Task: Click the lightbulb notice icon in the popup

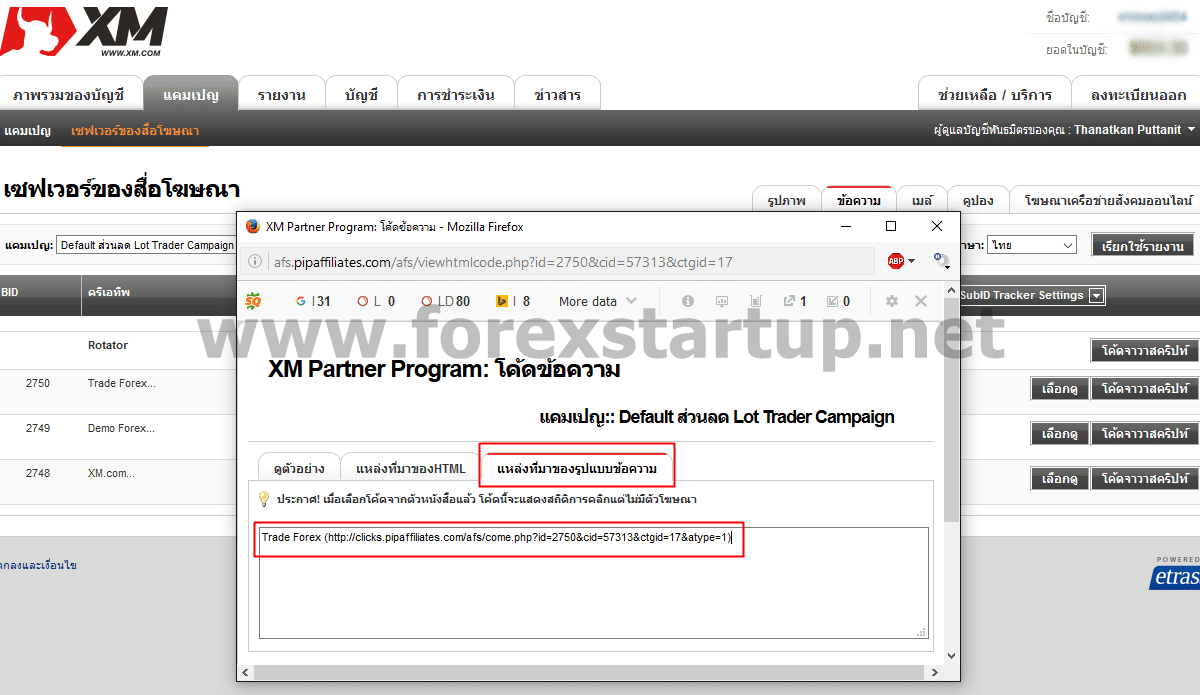Action: tap(264, 498)
